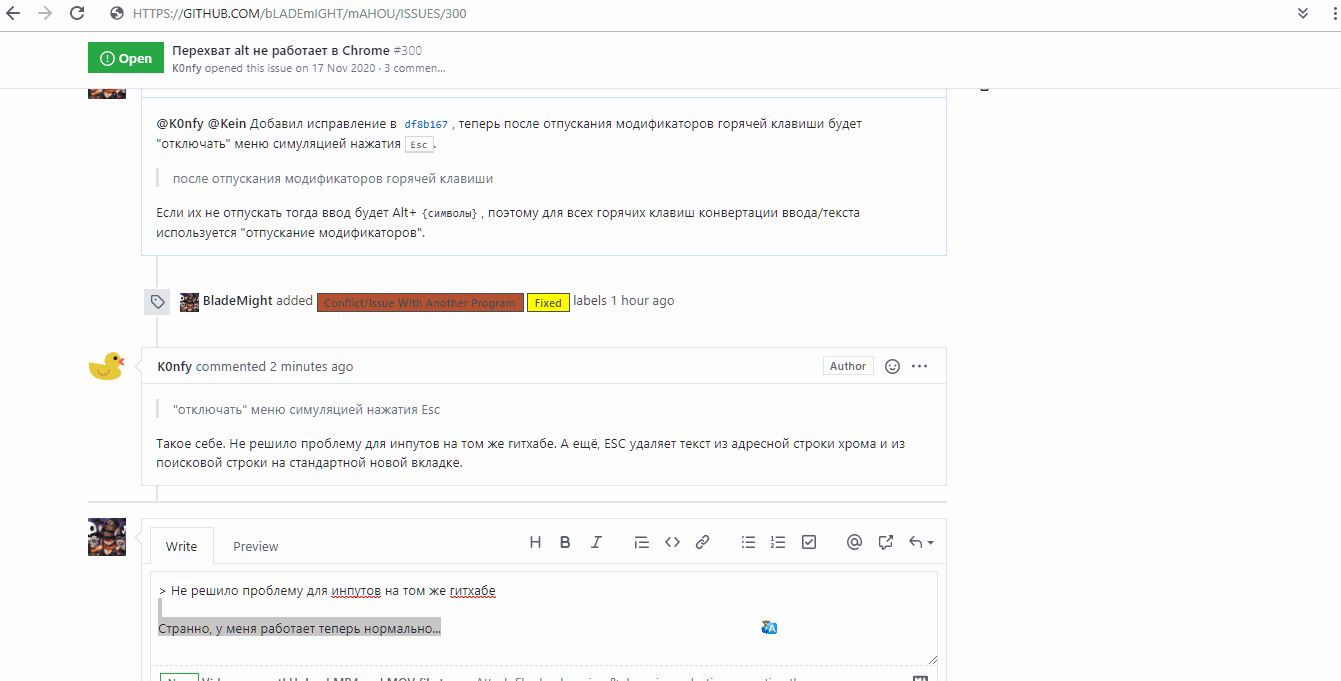The image size is (1341, 681).
Task: Click the quoted 'отключать меню симуляцией' blockquote
Action: pos(306,410)
